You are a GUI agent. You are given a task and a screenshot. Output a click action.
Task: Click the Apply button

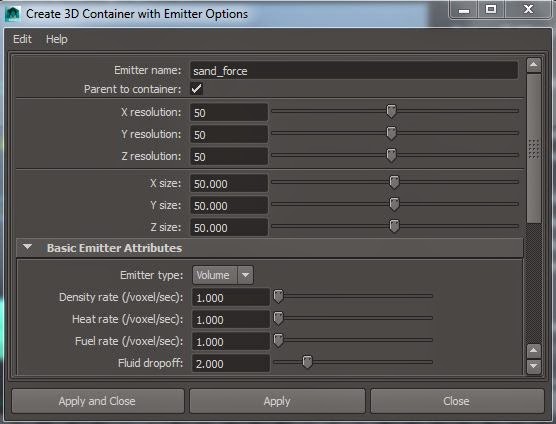pyautogui.click(x=277, y=401)
